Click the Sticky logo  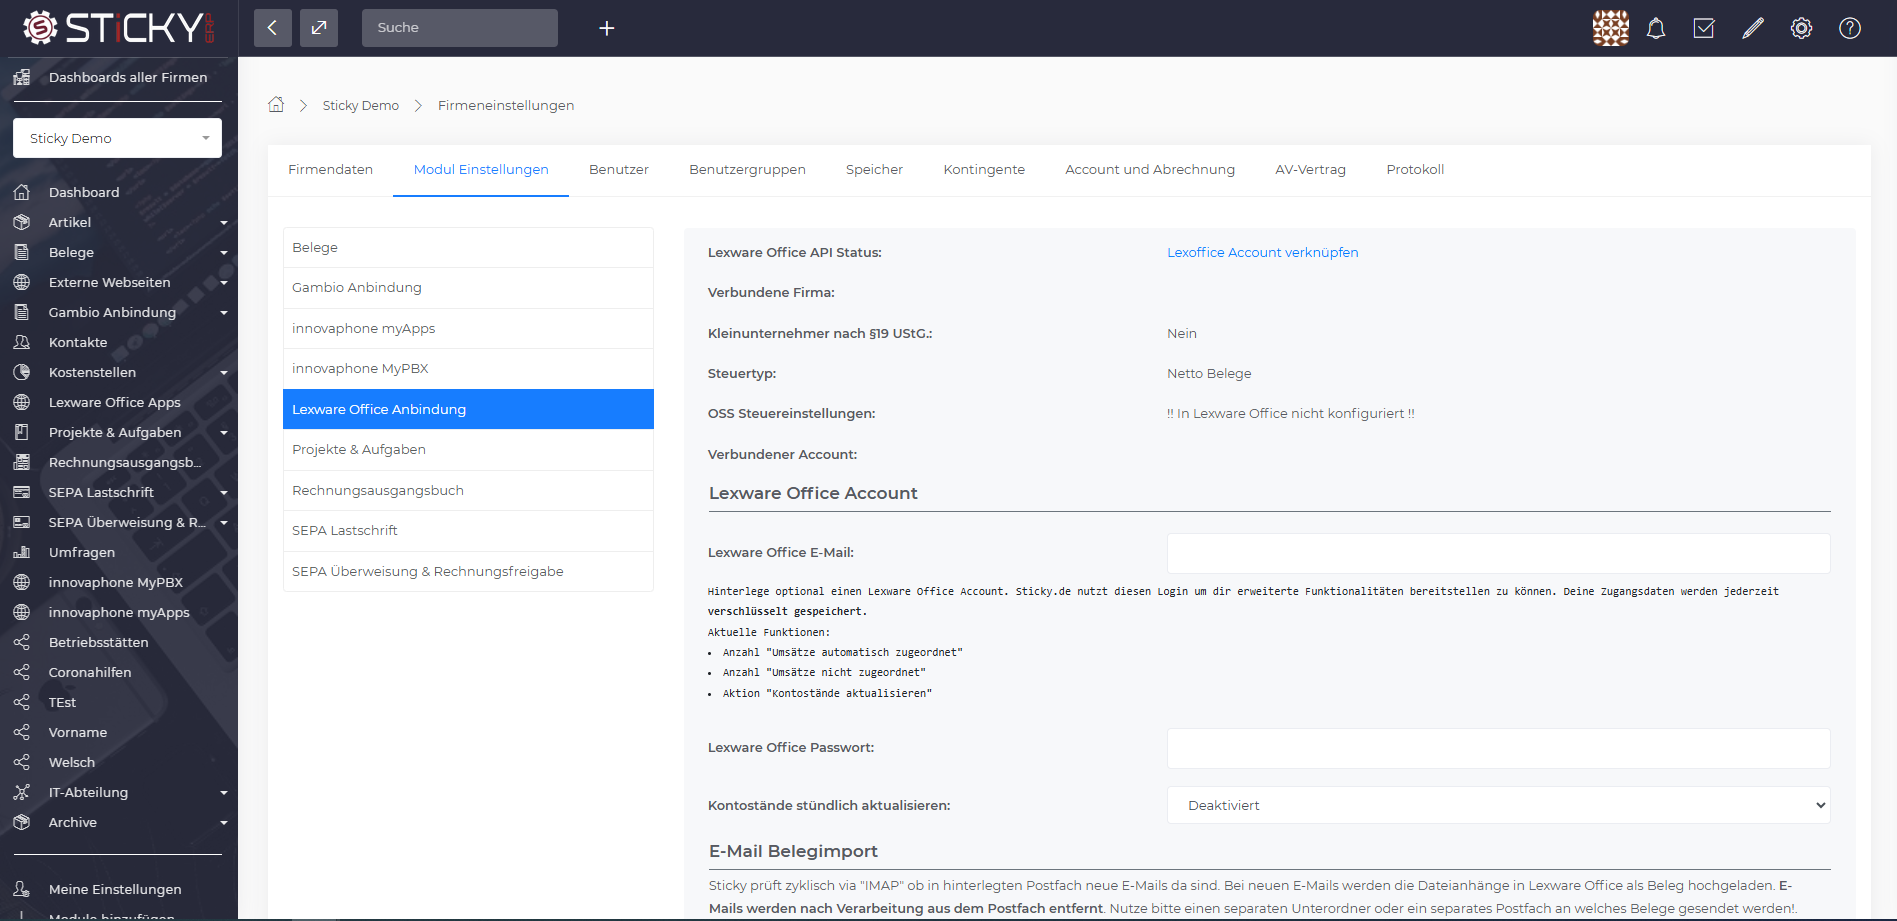pos(119,28)
